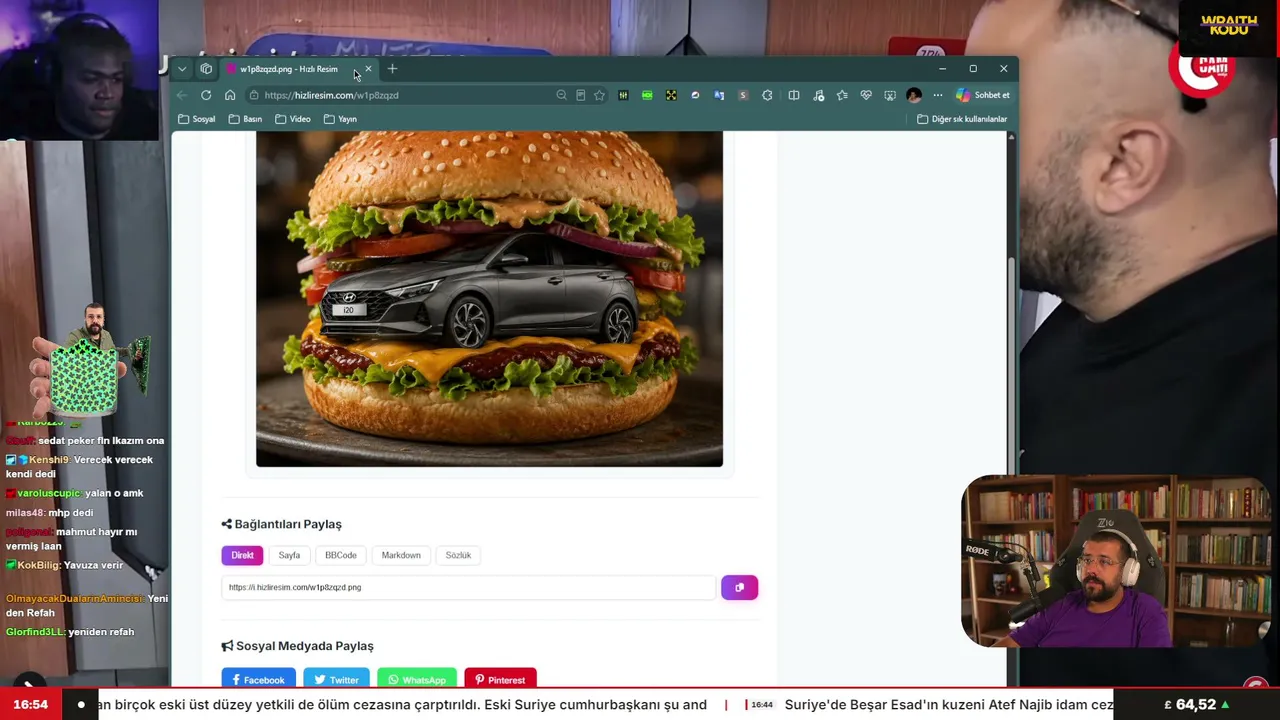Open browser essentials heart icon
1280x720 pixels.
pyautogui.click(x=866, y=95)
